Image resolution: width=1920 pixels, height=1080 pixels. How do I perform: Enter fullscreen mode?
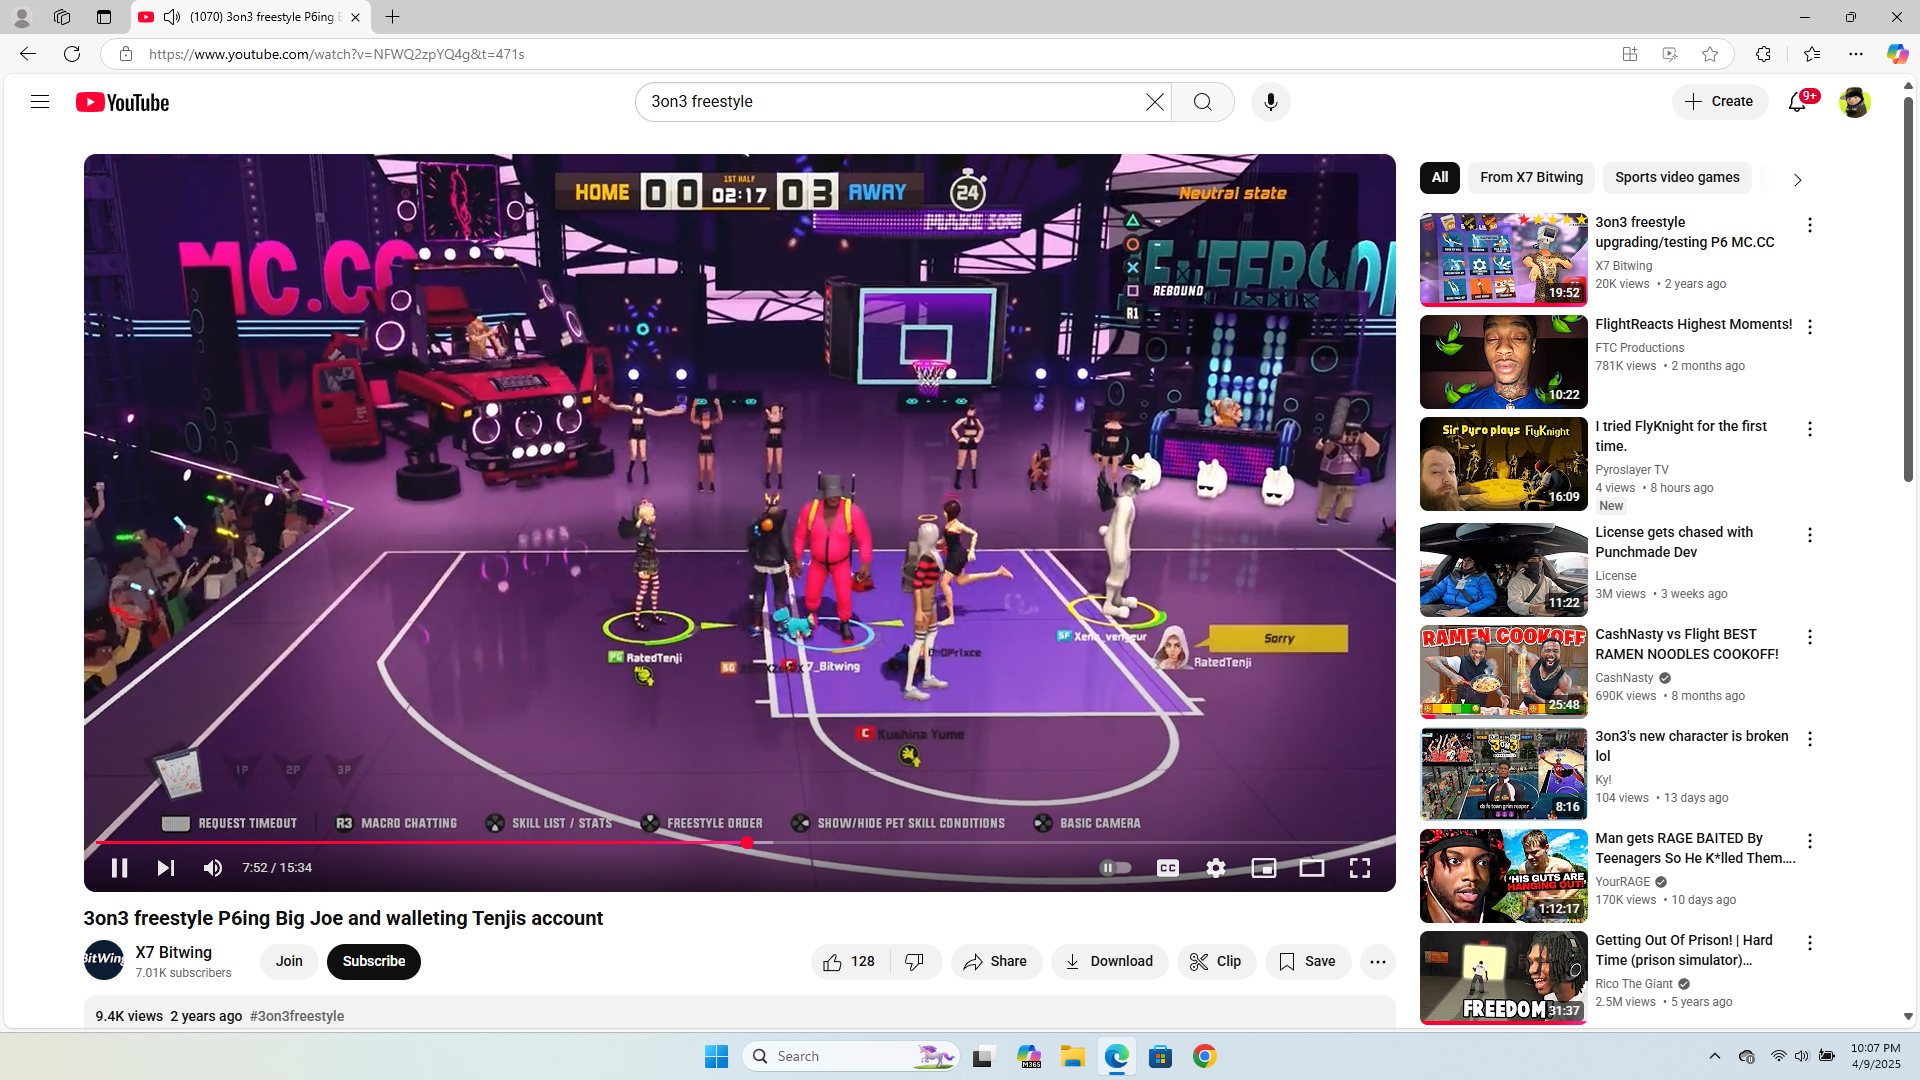1359,868
